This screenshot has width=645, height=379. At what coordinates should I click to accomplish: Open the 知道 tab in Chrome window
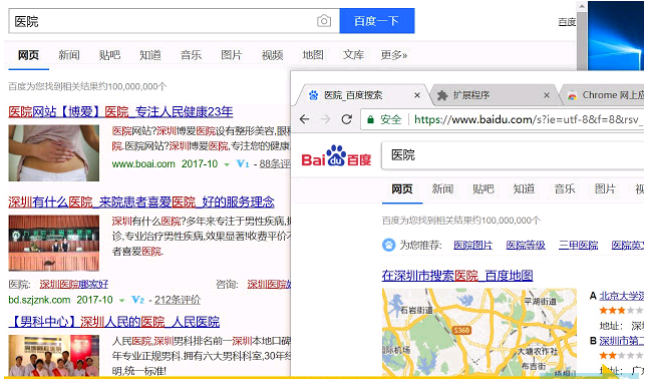[524, 189]
